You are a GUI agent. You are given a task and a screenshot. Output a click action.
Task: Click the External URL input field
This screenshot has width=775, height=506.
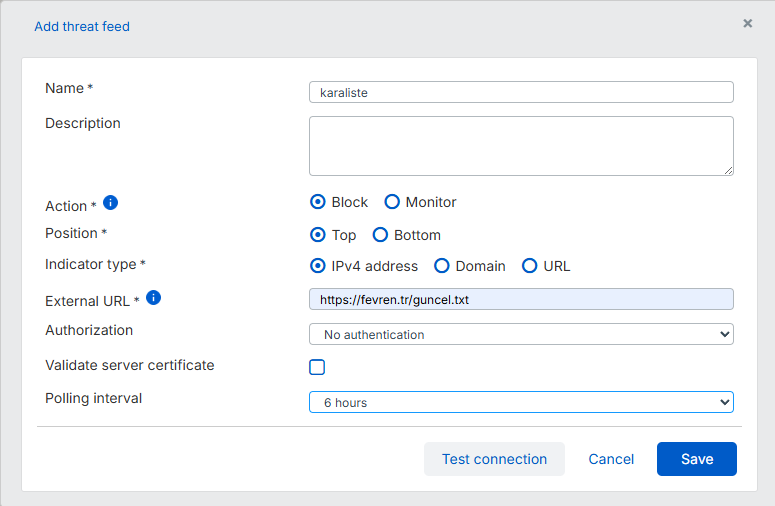pos(521,299)
